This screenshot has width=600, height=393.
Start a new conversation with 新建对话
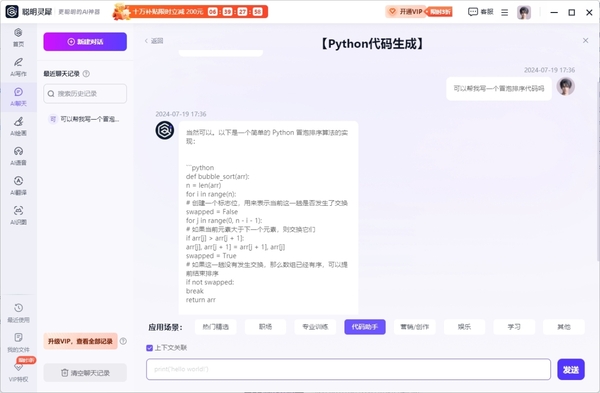(85, 42)
